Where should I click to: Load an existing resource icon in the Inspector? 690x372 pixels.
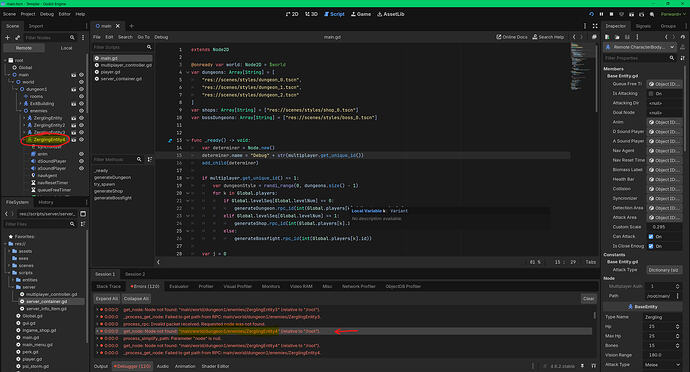point(617,37)
